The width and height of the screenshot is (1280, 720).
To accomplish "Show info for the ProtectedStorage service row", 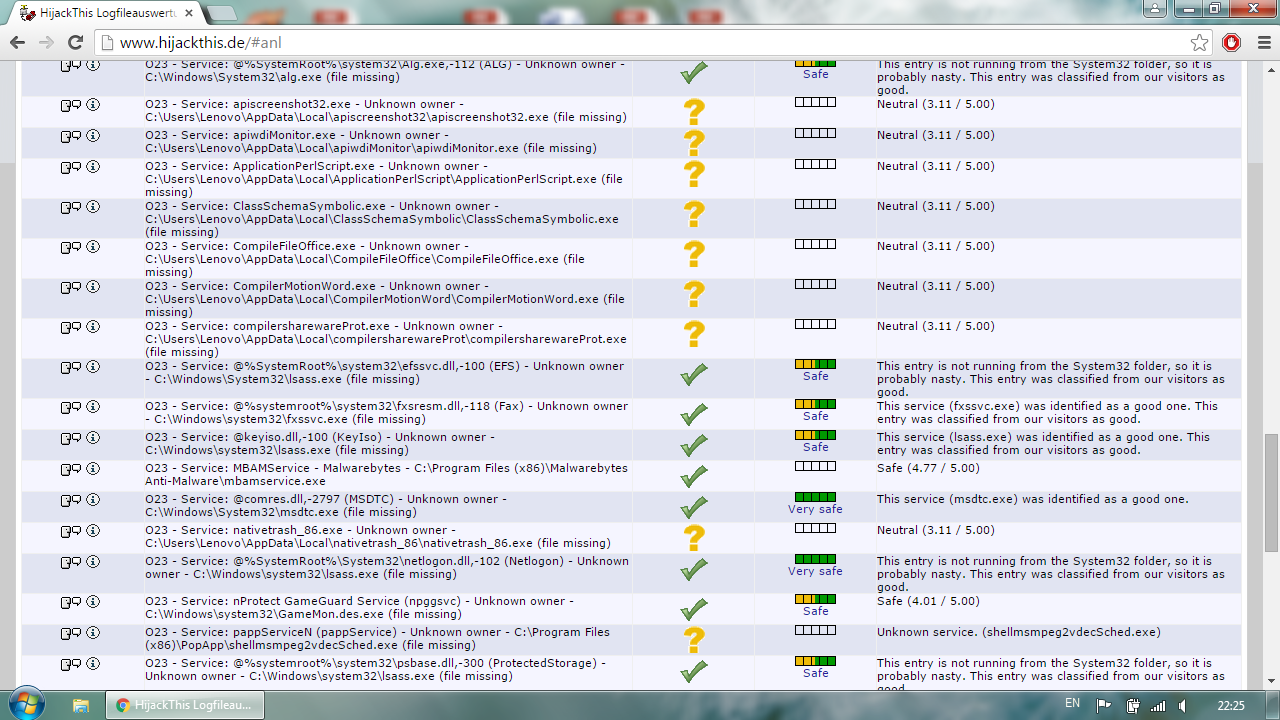I will coord(93,664).
